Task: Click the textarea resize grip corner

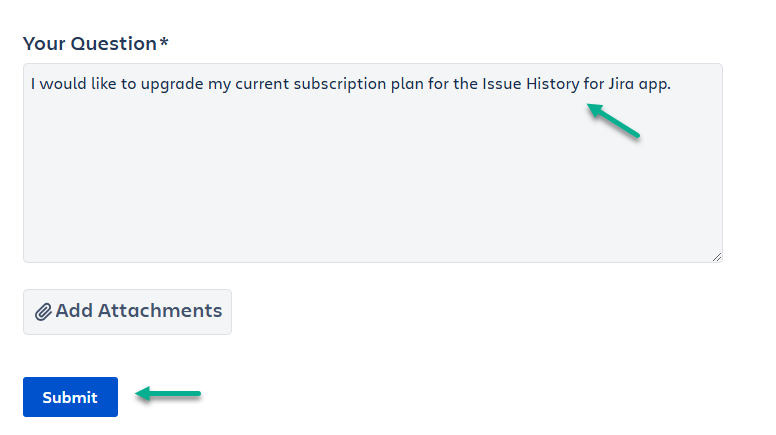Action: pos(716,256)
